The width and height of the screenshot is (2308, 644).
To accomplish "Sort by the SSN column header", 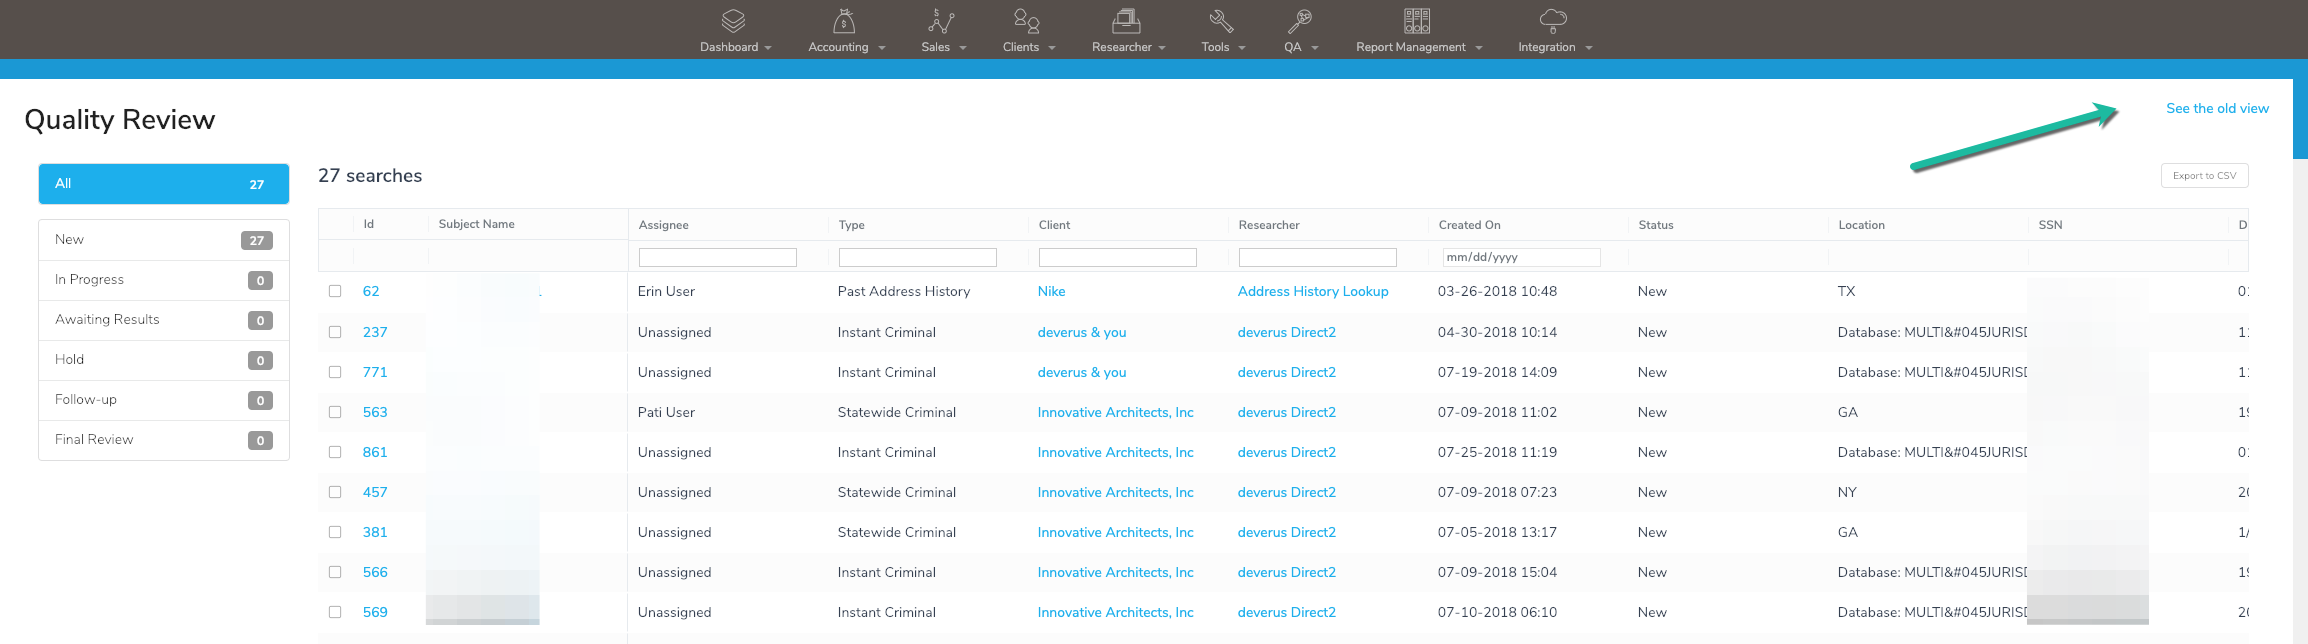I will pos(2050,225).
